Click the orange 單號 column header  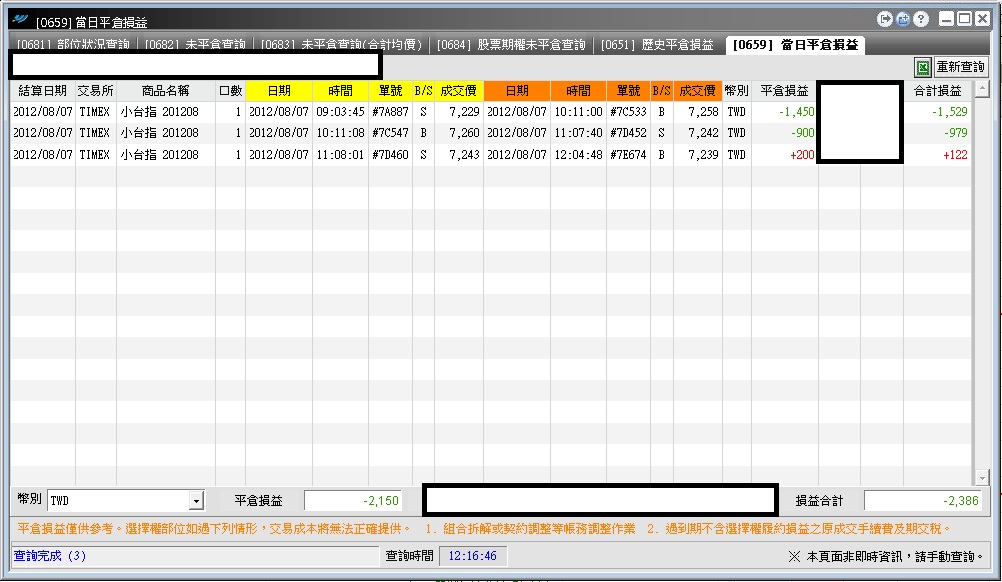(x=628, y=91)
